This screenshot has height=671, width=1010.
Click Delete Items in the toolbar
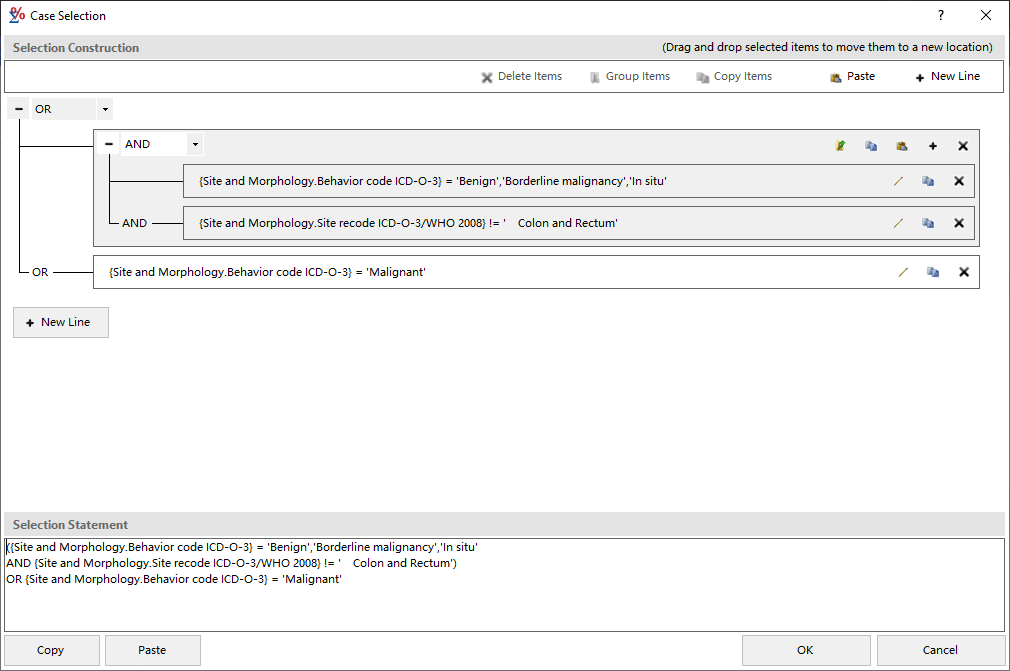click(x=521, y=76)
